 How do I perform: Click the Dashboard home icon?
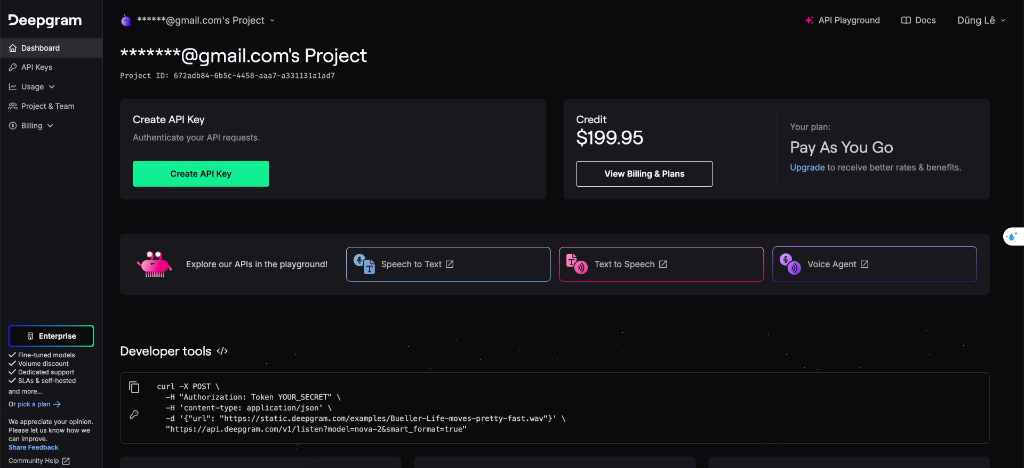[13, 48]
